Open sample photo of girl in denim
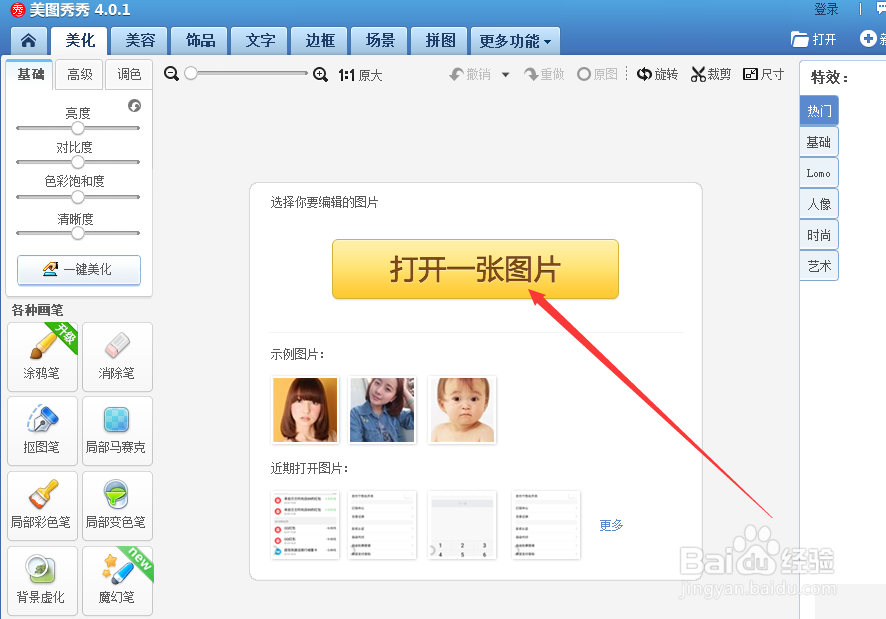 383,410
